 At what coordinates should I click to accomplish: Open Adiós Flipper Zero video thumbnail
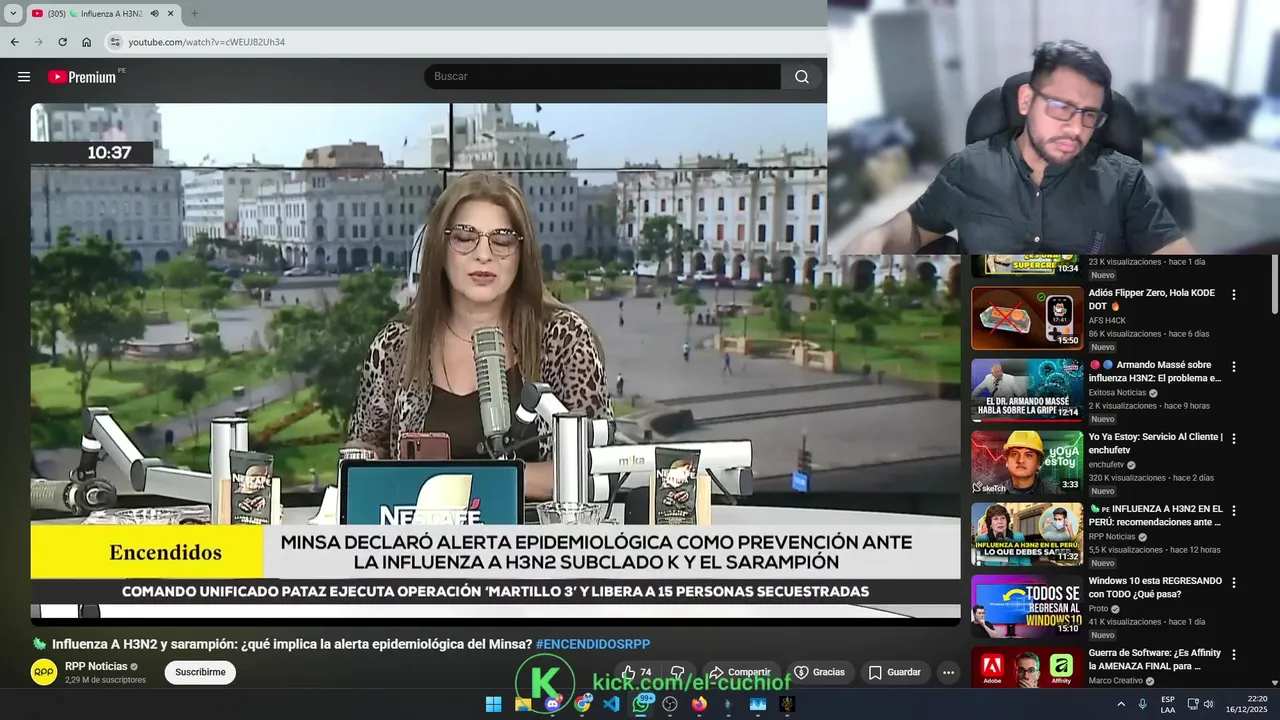(1027, 318)
